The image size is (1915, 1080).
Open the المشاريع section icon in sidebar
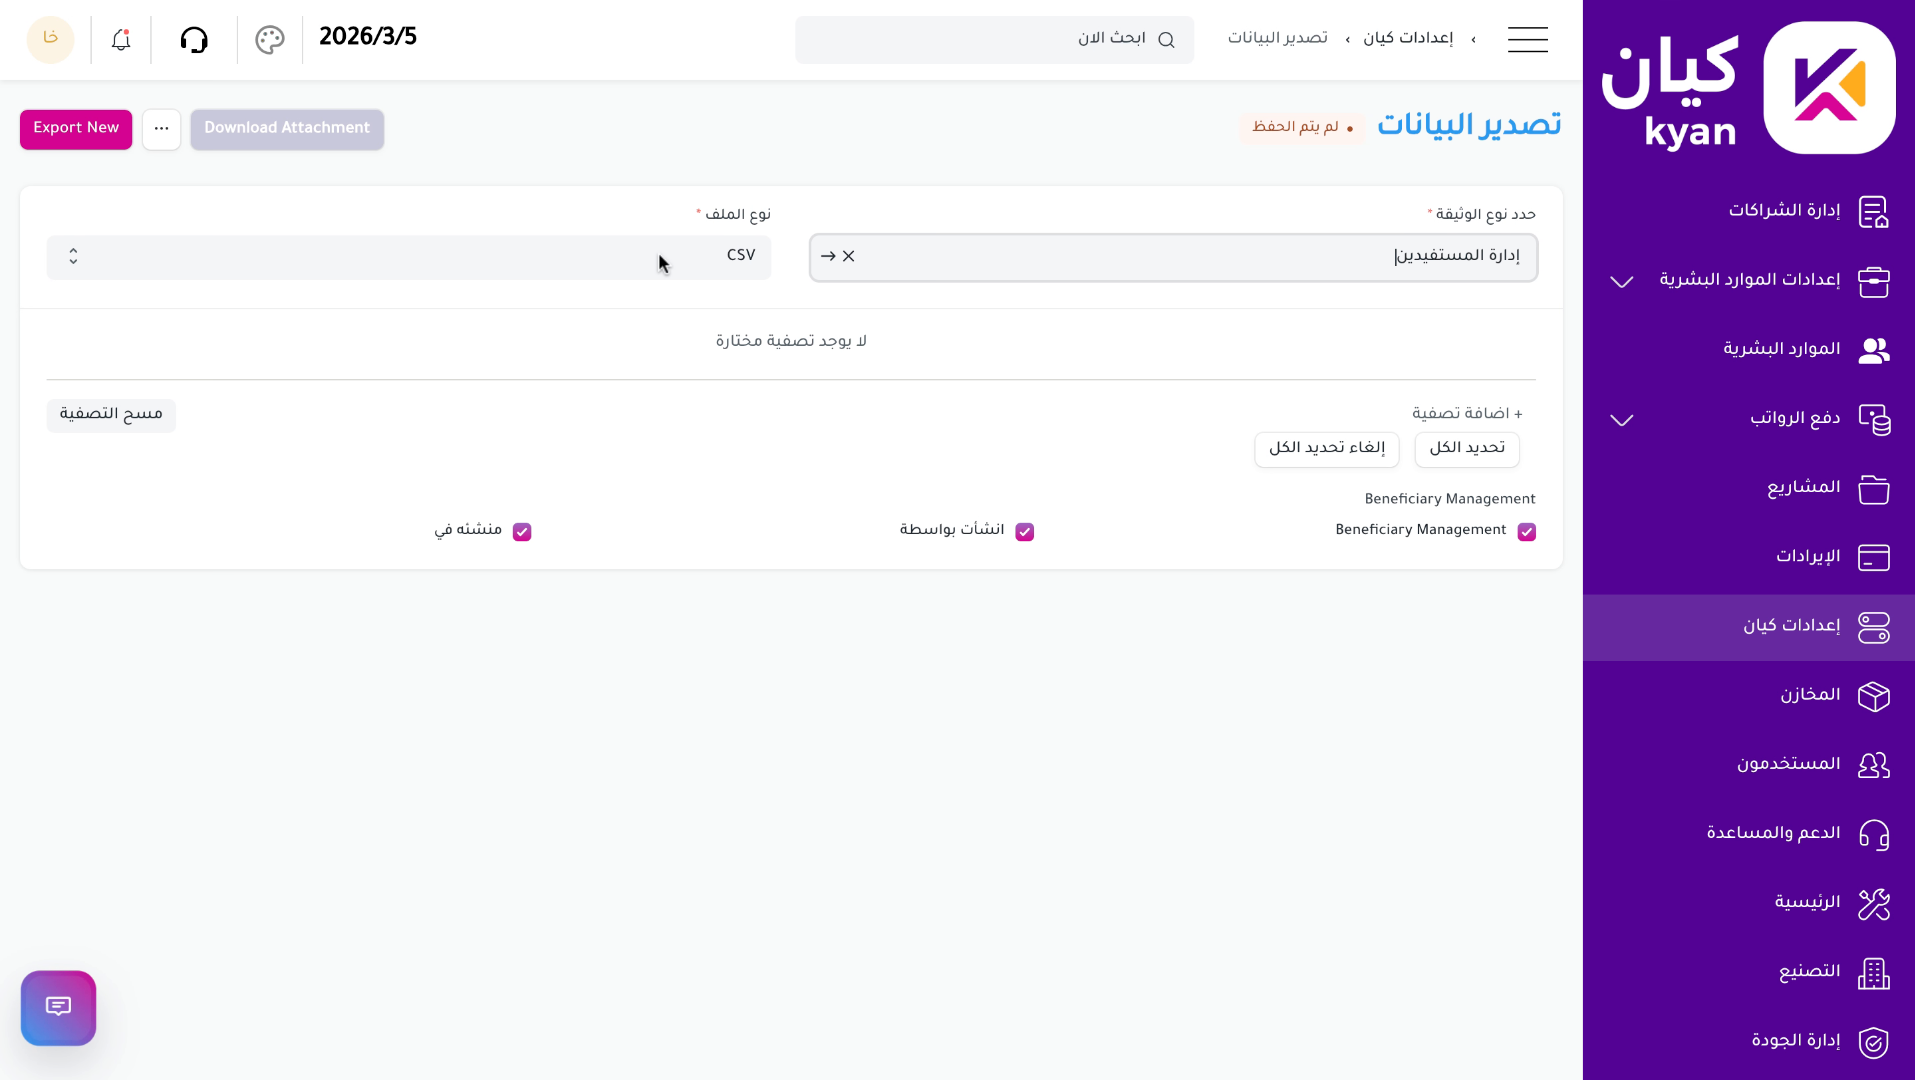click(1874, 489)
